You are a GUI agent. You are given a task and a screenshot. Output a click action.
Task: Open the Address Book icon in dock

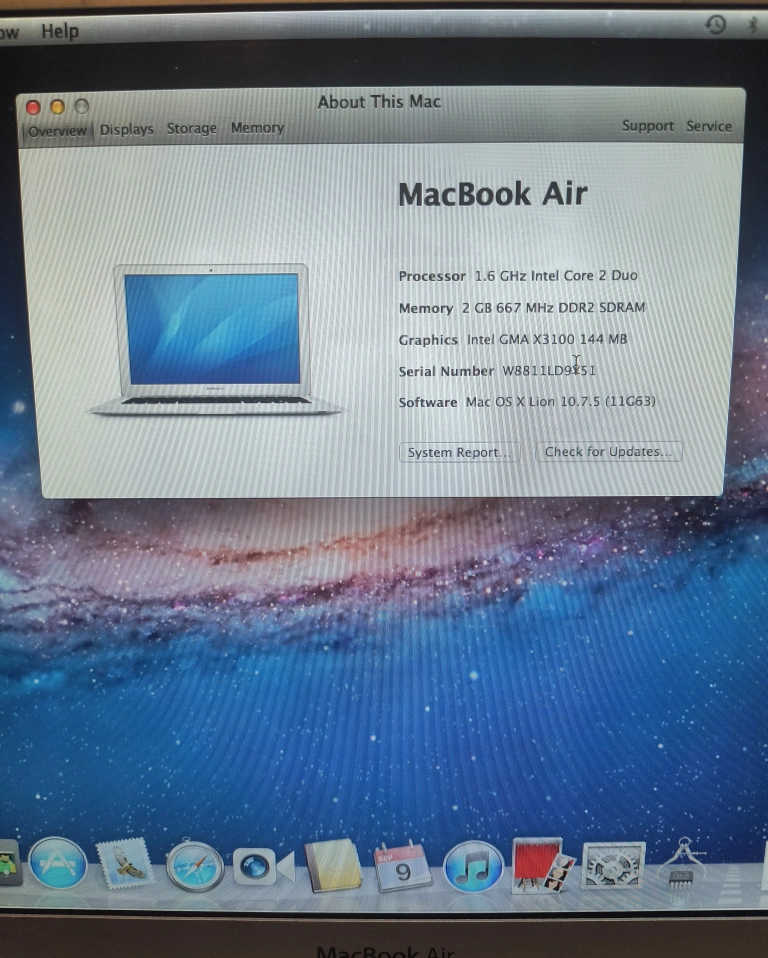pos(332,866)
